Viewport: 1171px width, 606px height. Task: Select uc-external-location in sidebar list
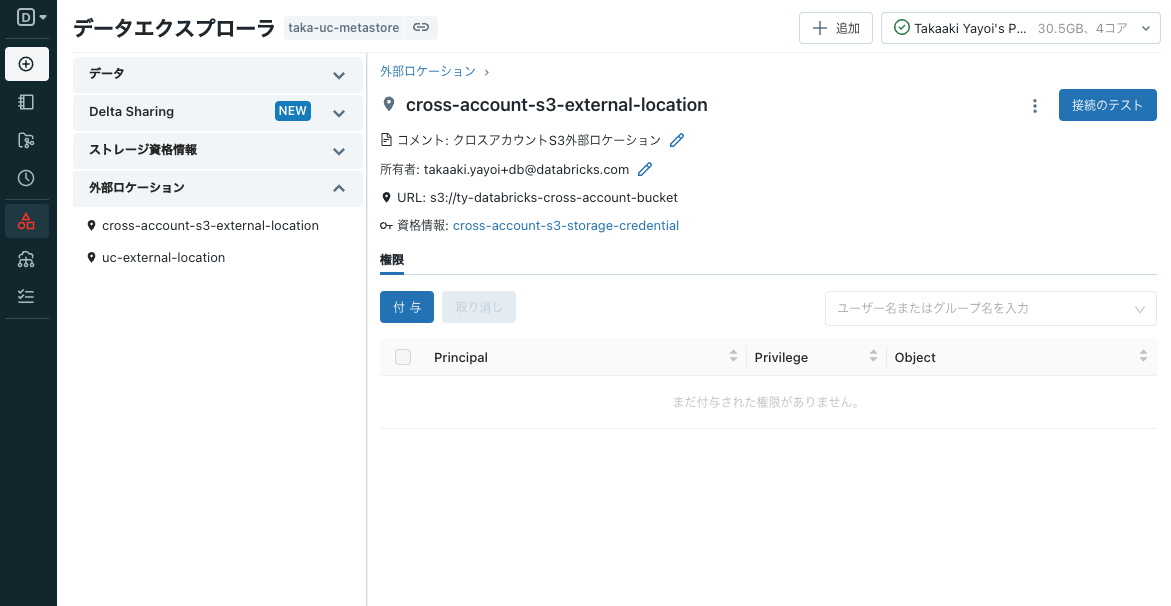pos(163,258)
